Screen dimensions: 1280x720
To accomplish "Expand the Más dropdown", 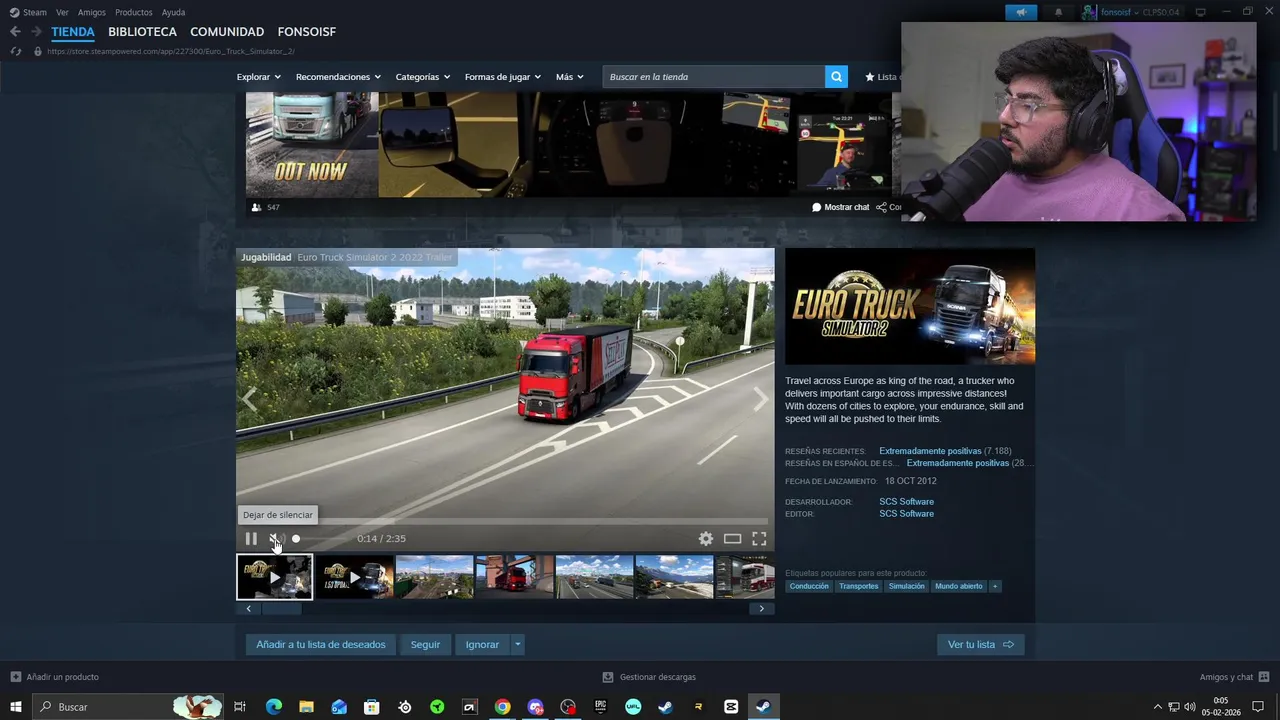I will pyautogui.click(x=570, y=77).
